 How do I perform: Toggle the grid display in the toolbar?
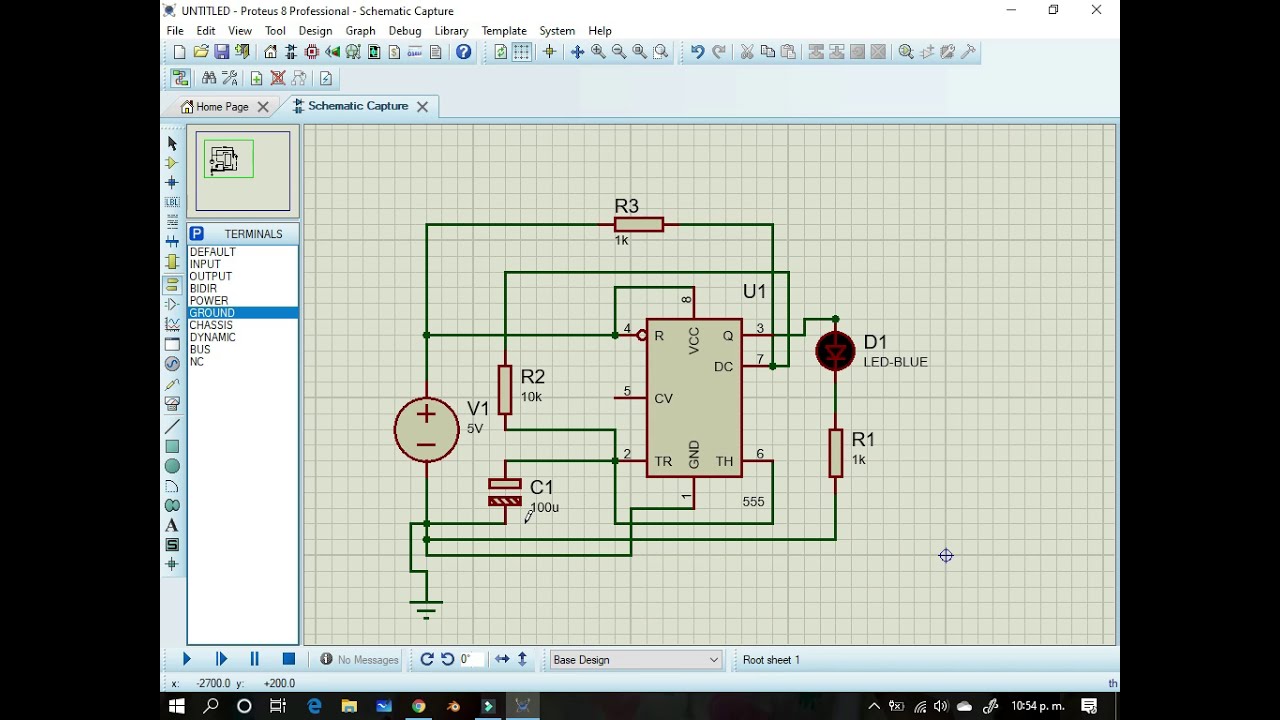tap(522, 52)
